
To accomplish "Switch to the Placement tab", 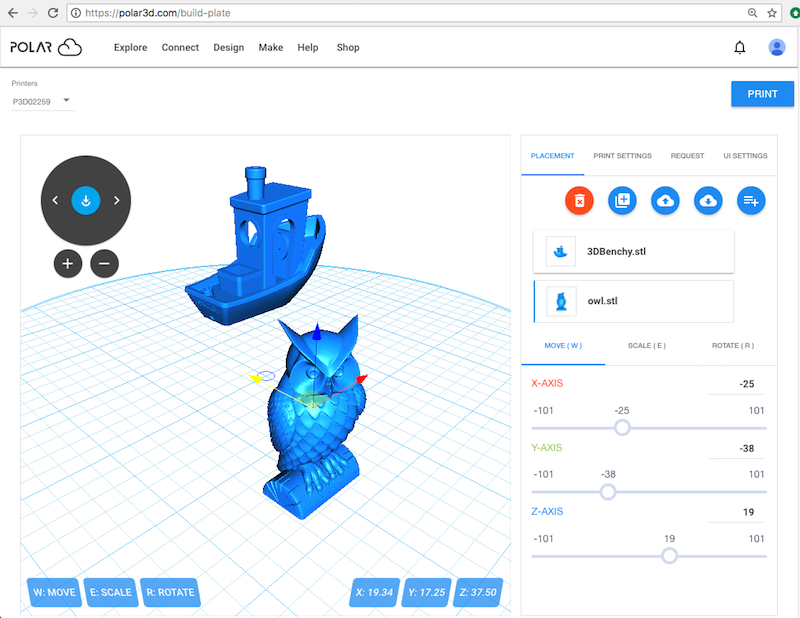I will [553, 156].
